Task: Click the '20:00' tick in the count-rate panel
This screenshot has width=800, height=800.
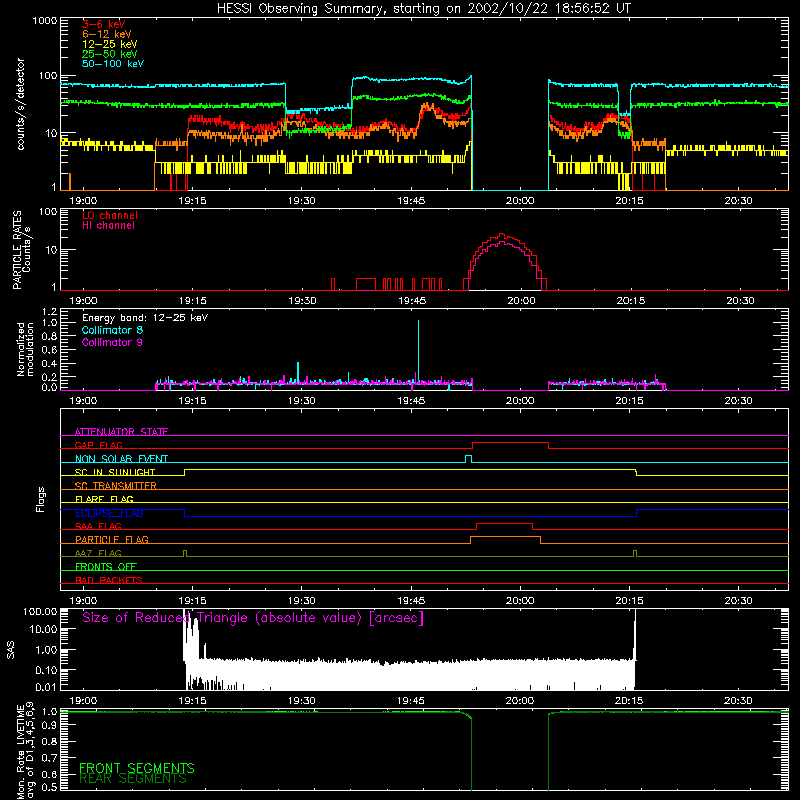Action: point(520,201)
